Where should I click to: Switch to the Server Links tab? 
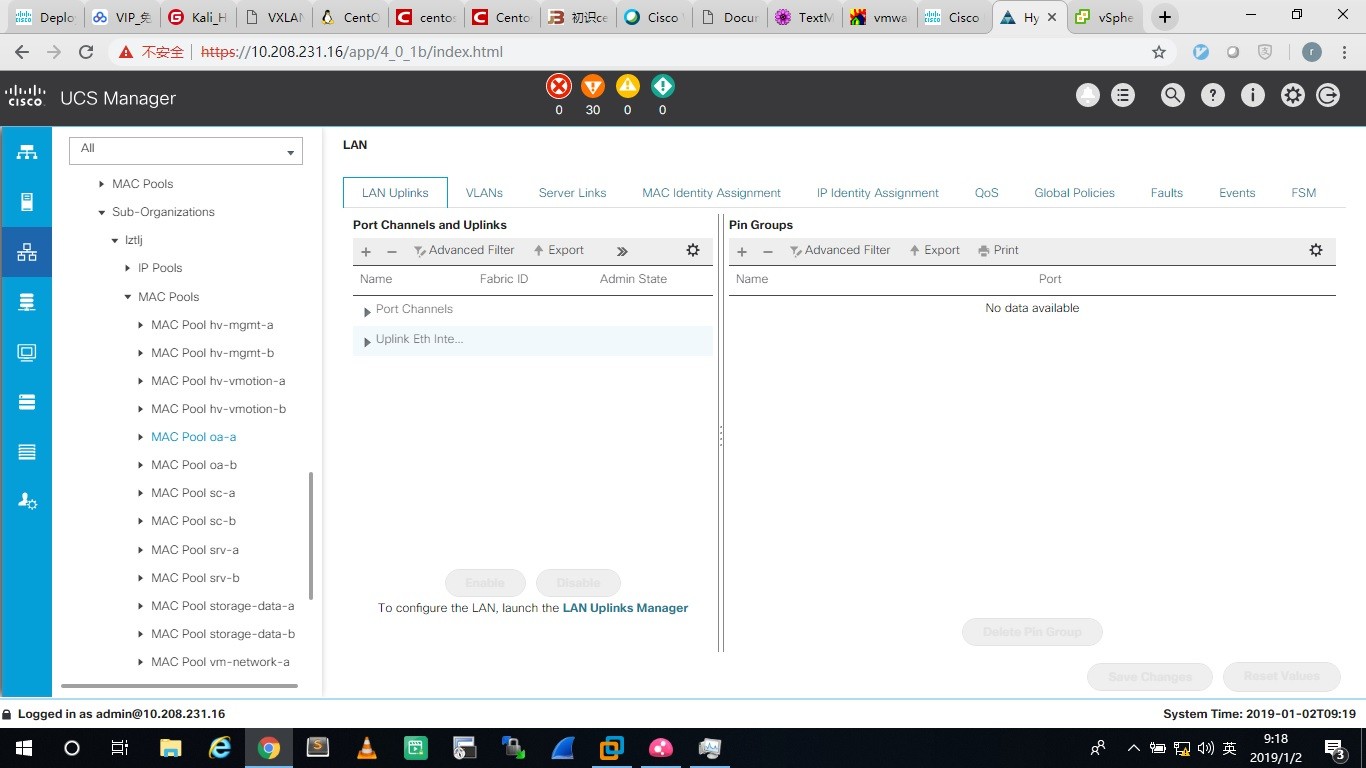572,193
